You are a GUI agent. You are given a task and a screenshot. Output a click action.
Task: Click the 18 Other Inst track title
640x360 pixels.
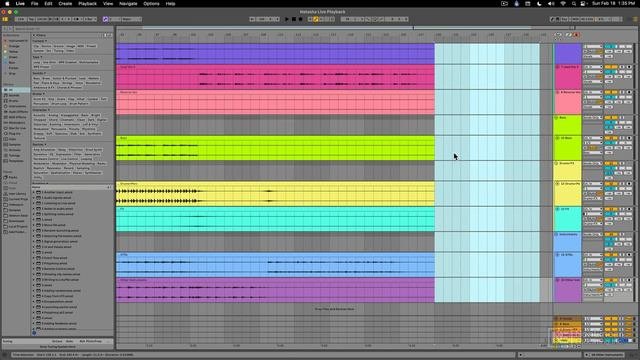(x=570, y=280)
